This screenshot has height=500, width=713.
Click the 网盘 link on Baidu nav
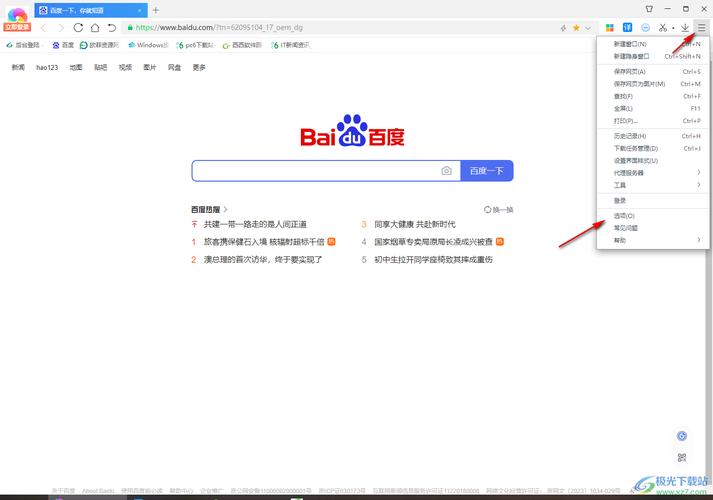click(x=174, y=67)
